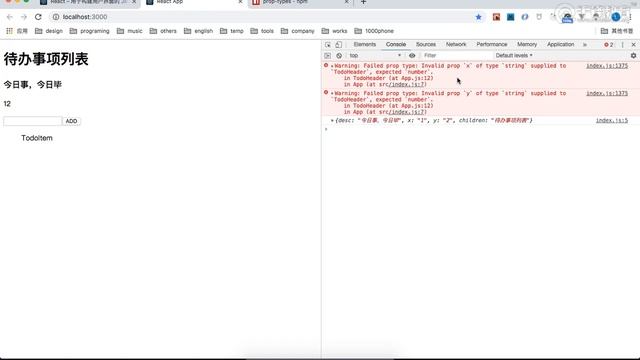Switch to the Sources tab
640x360 pixels.
pos(426,44)
